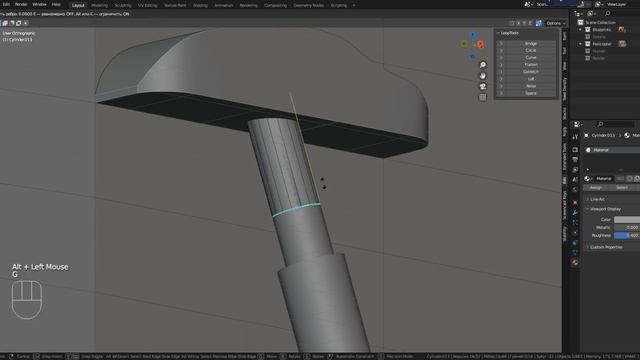The height and width of the screenshot is (360, 640).
Task: Click the Scene Collection icon in outliner
Action: [x=580, y=22]
